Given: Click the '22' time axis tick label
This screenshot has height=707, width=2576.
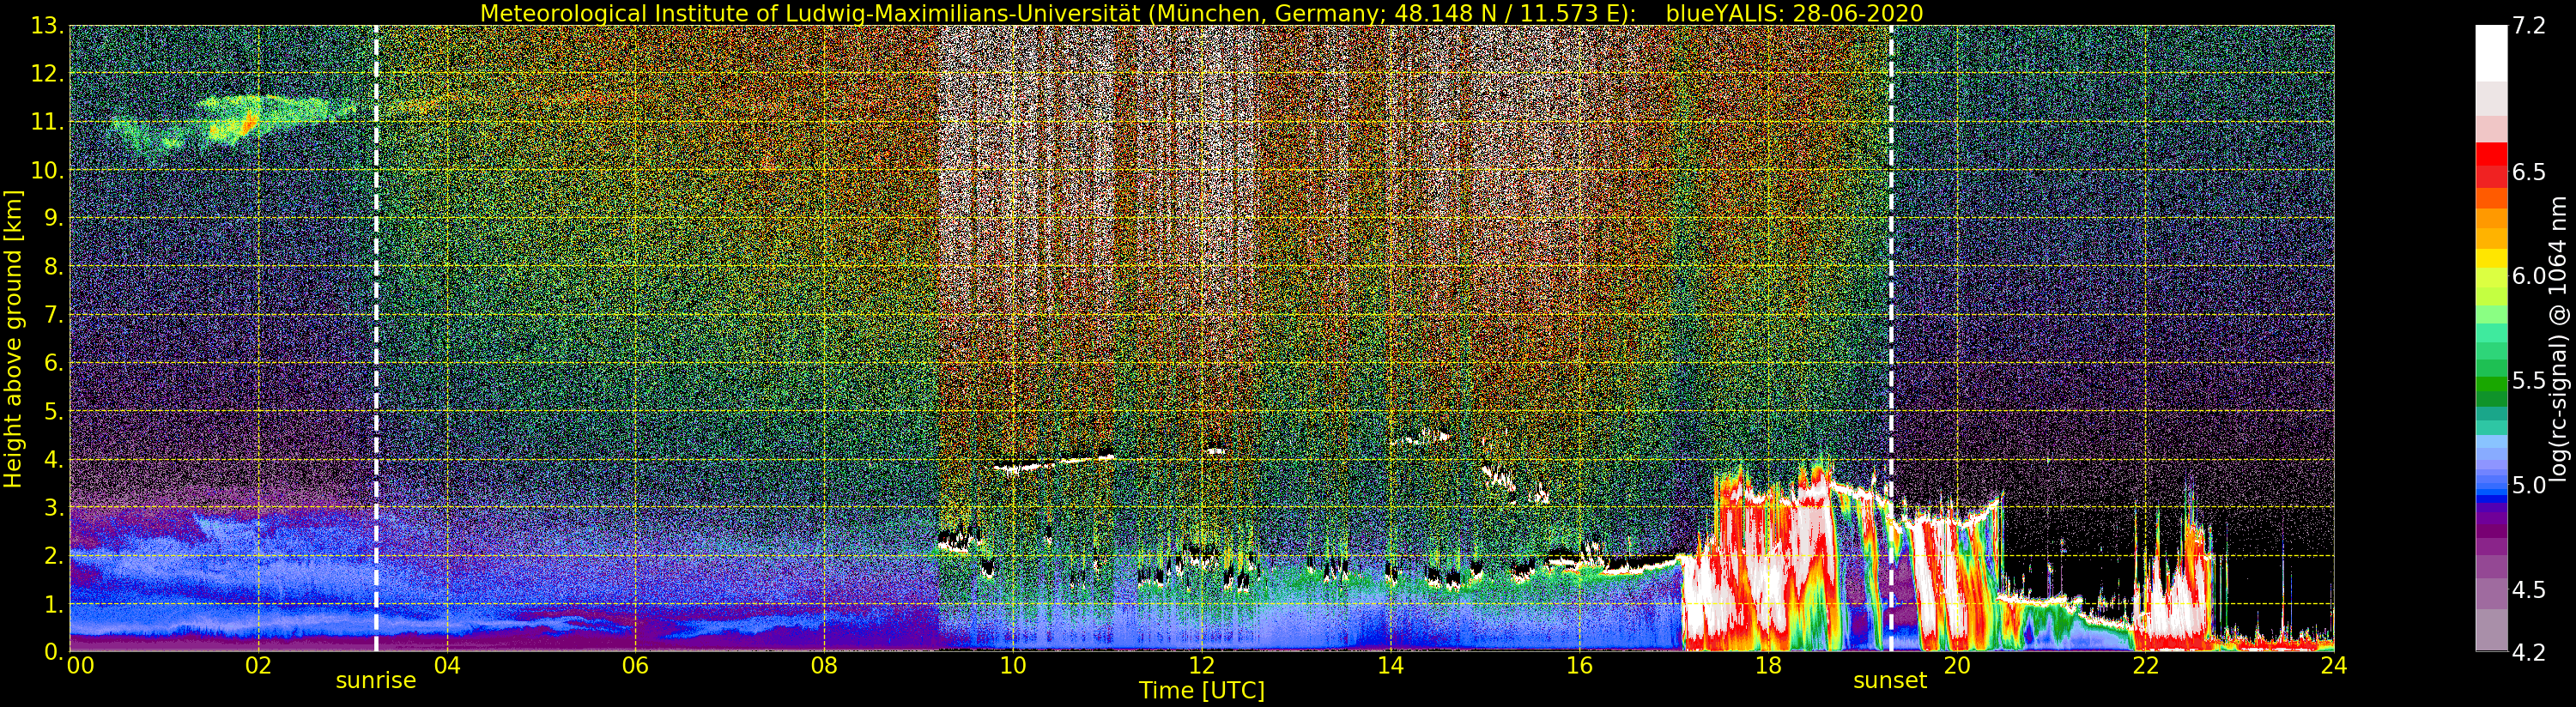Looking at the screenshot, I should pos(2145,665).
